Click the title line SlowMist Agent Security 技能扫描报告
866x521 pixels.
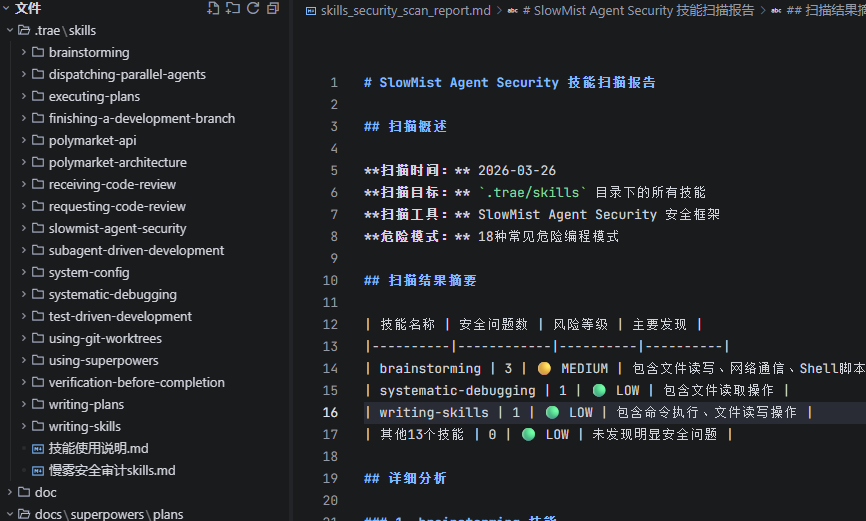tap(510, 82)
